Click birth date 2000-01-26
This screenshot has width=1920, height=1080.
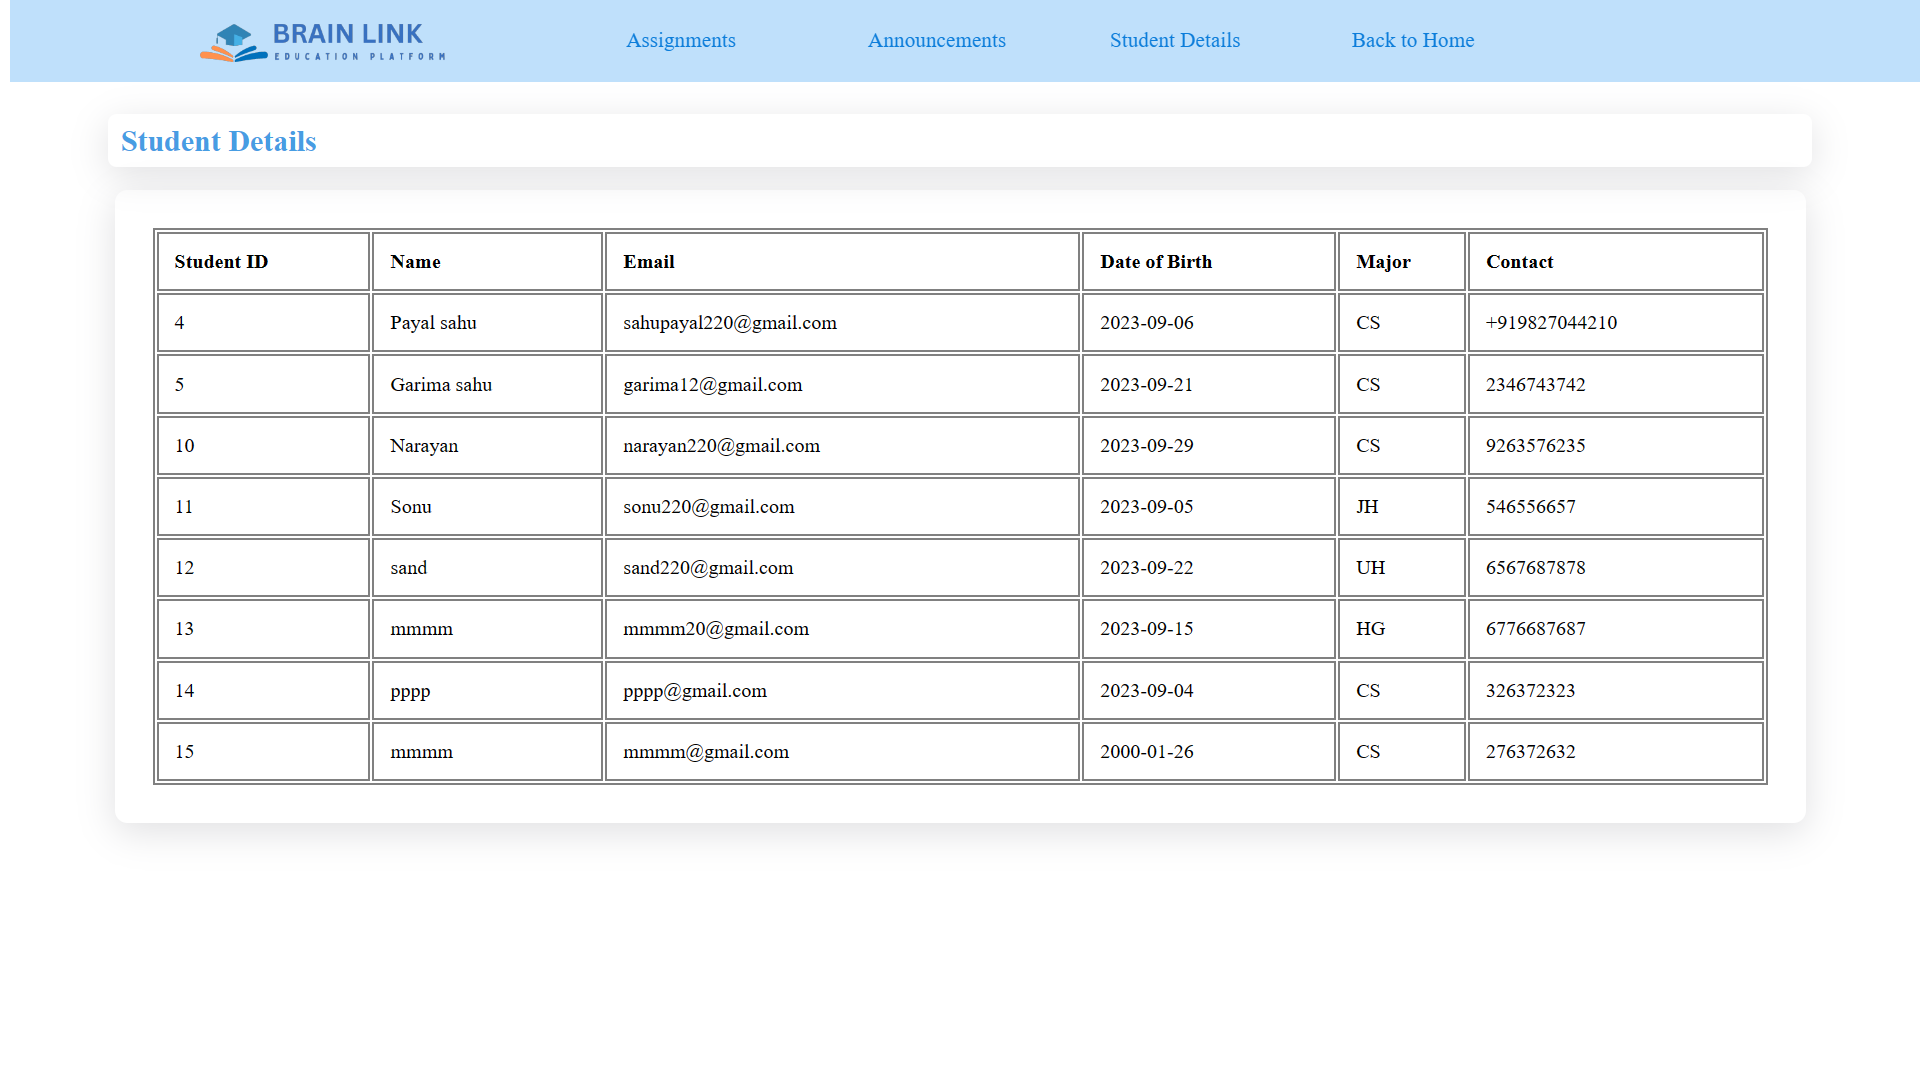coord(1147,752)
